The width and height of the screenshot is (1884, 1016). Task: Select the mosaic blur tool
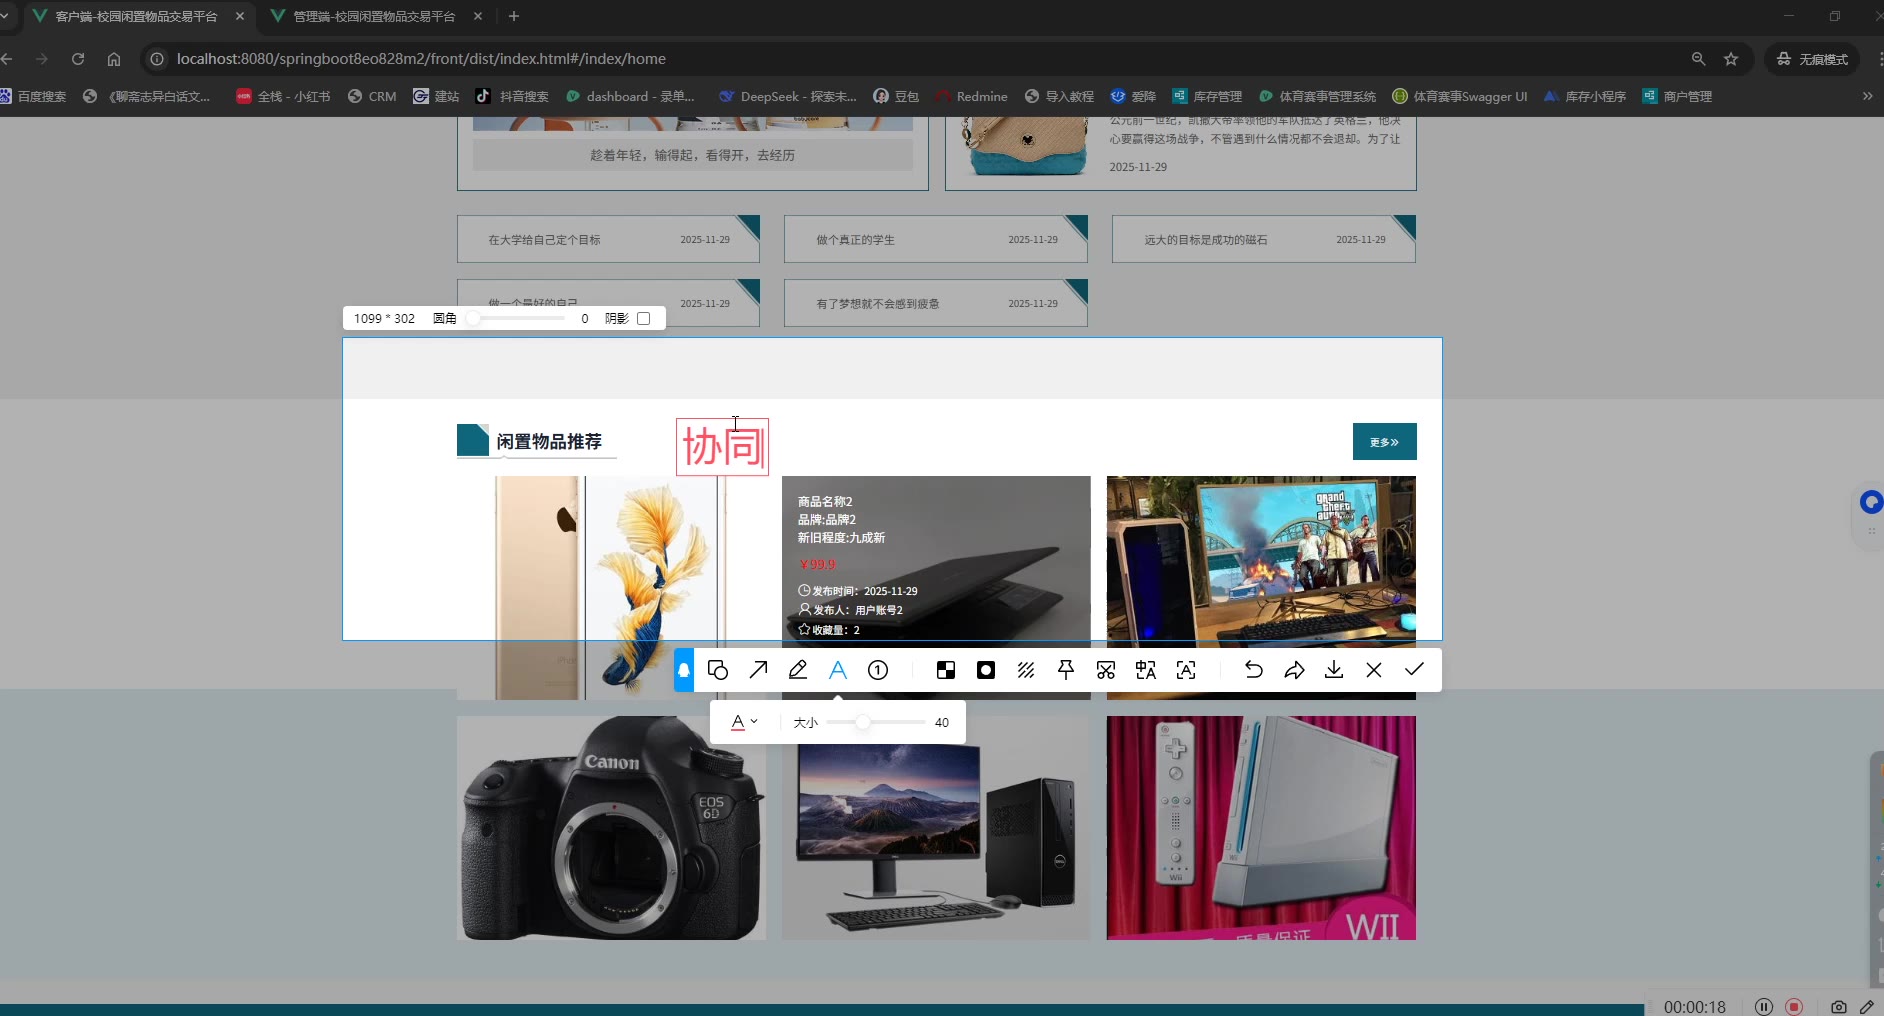946,670
